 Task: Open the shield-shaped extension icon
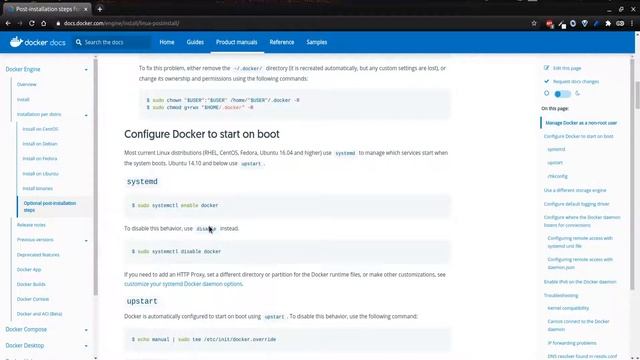(584, 23)
